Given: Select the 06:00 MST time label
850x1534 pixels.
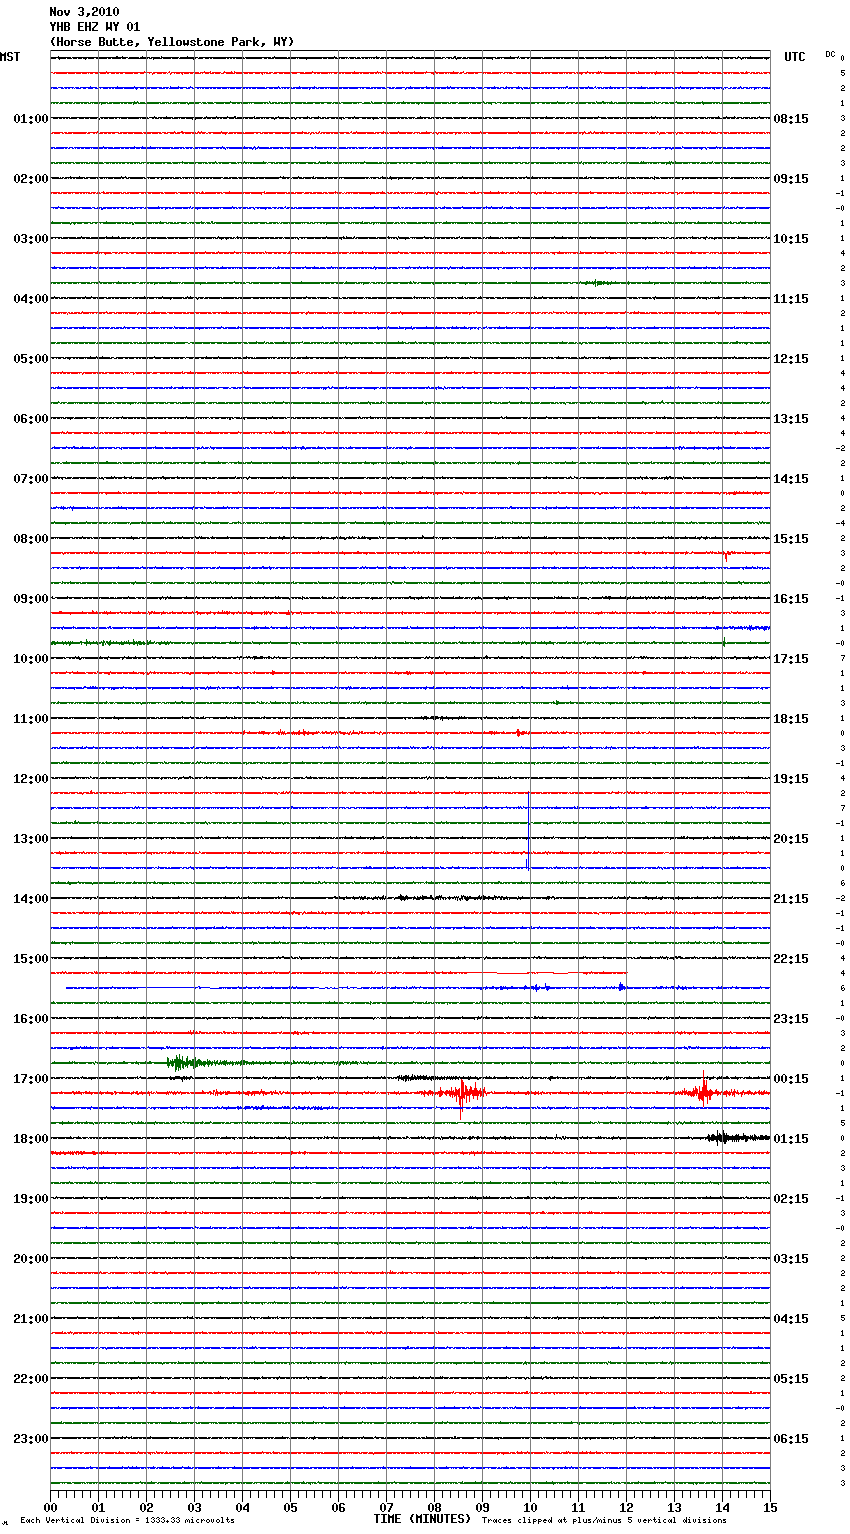Looking at the screenshot, I should (31, 419).
